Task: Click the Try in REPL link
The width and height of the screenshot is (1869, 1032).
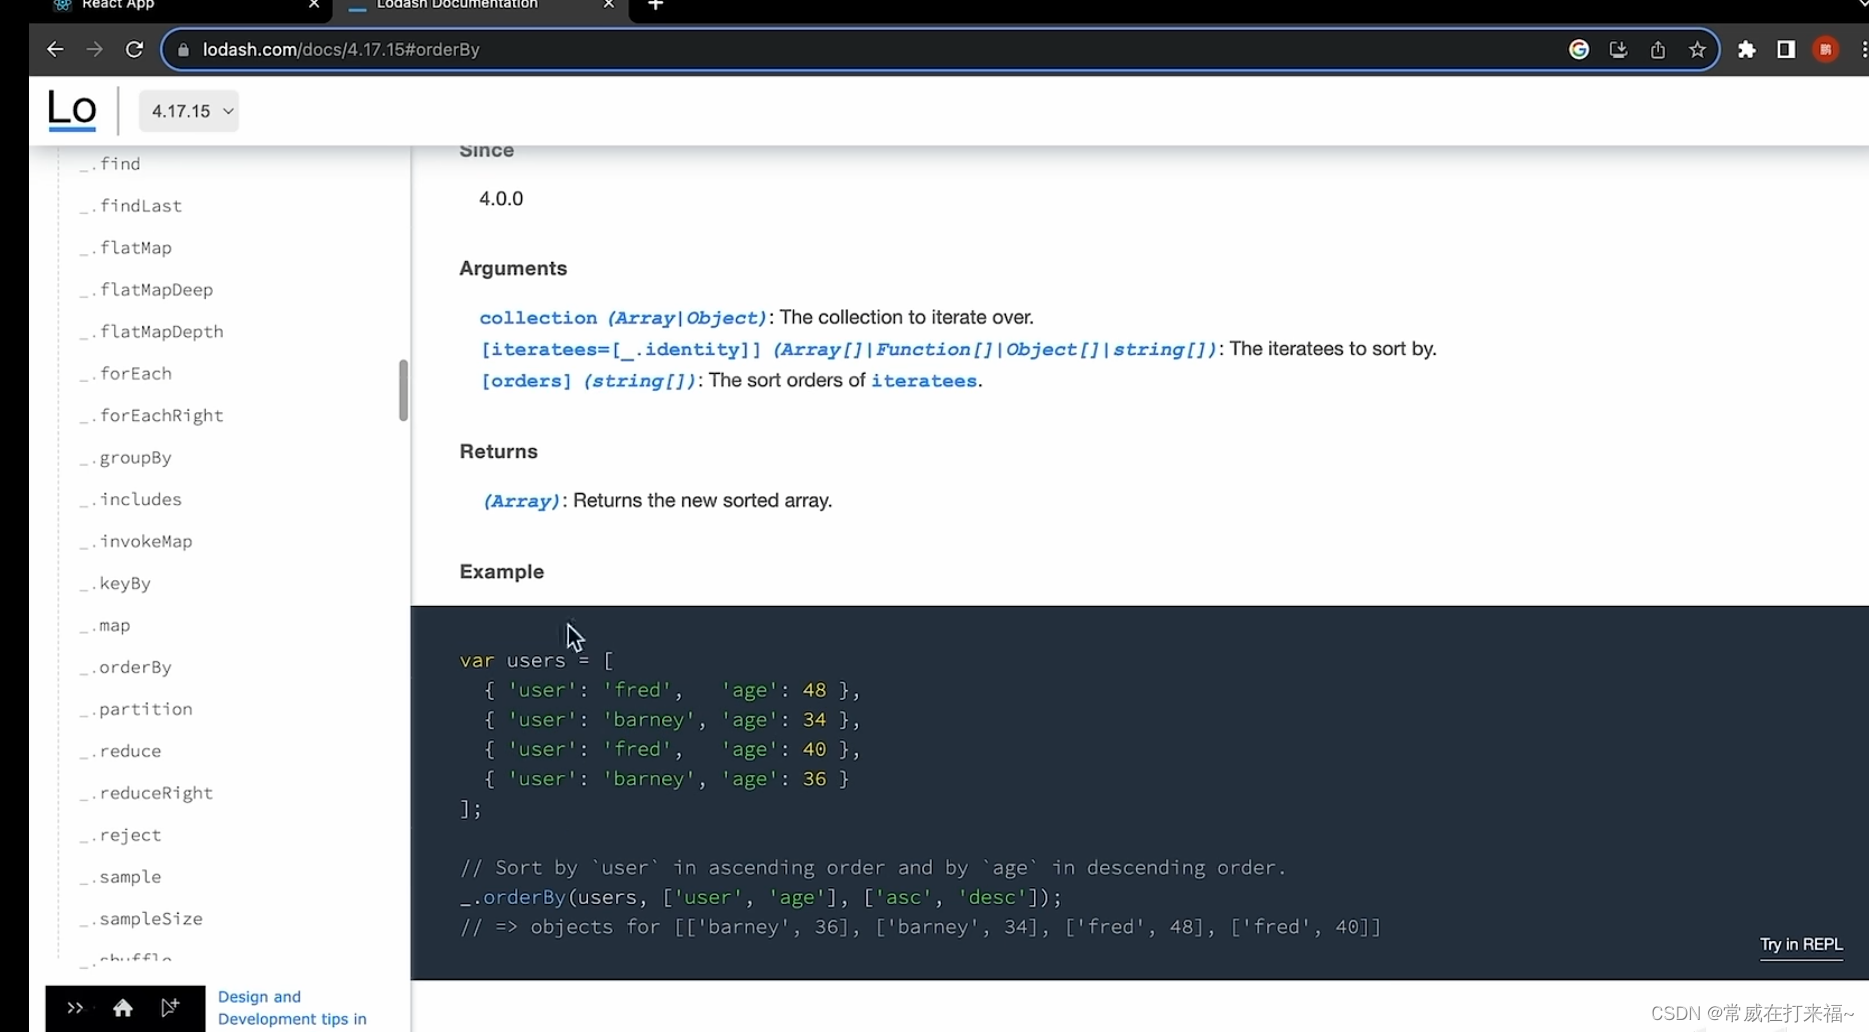Action: click(x=1801, y=945)
